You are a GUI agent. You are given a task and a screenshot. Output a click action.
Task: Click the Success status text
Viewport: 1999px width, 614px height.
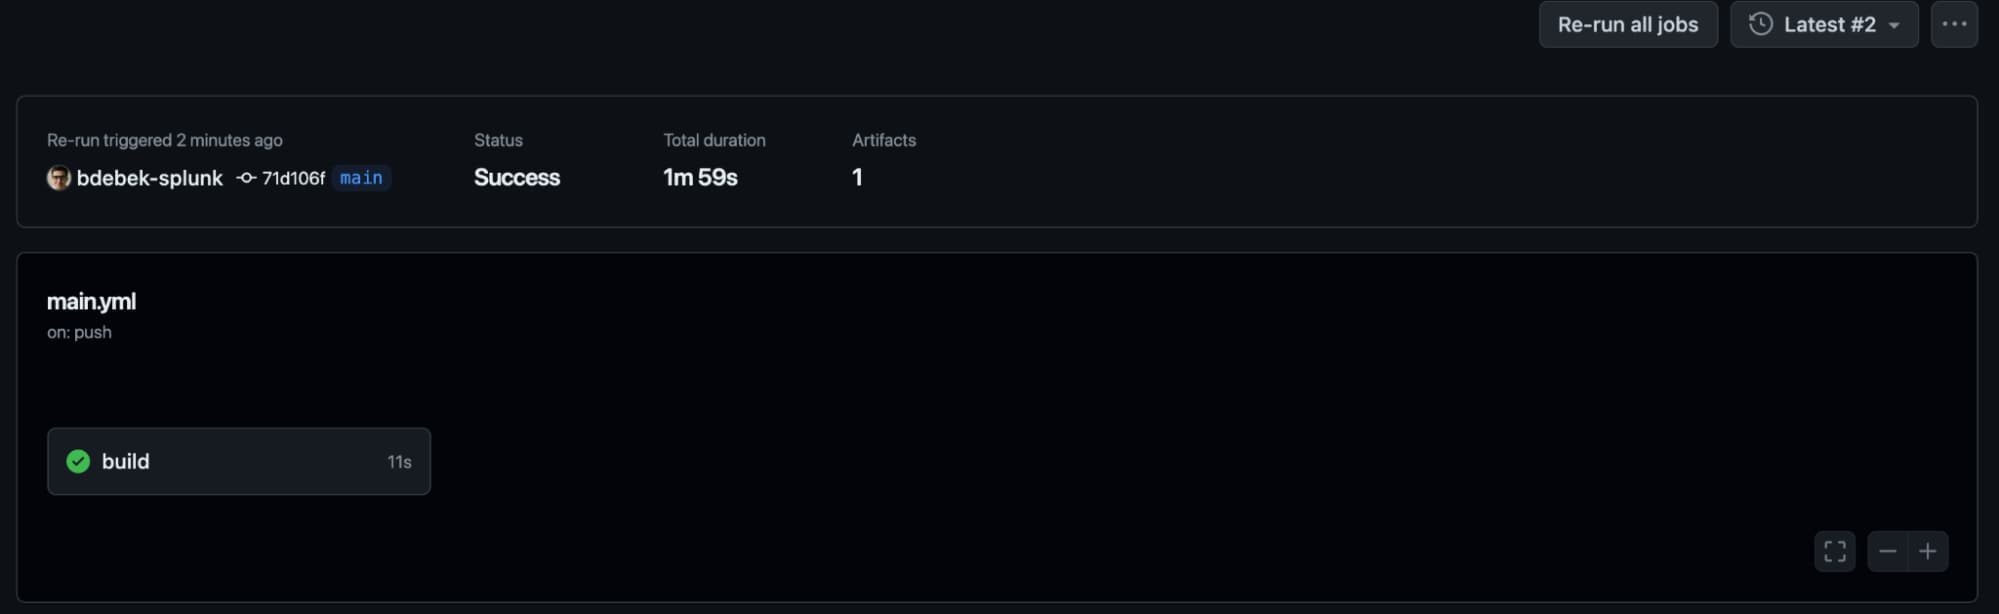(x=517, y=178)
